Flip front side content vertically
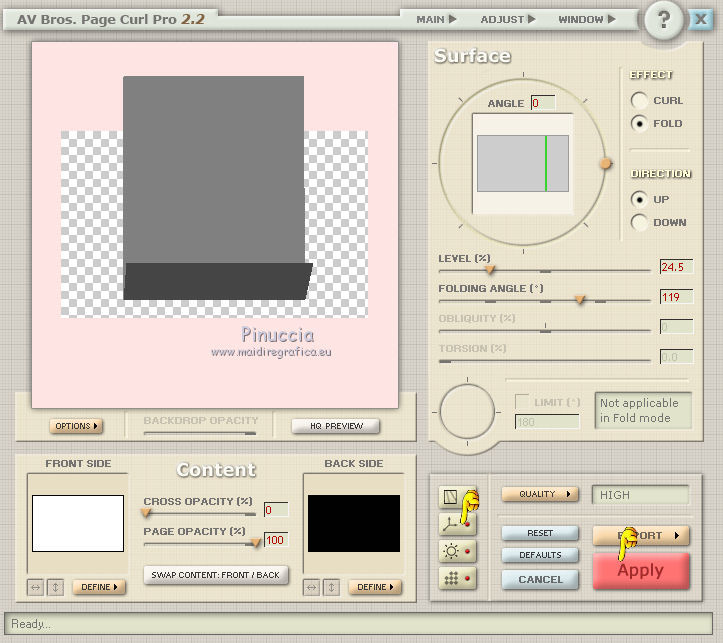Image resolution: width=723 pixels, height=643 pixels. click(55, 587)
